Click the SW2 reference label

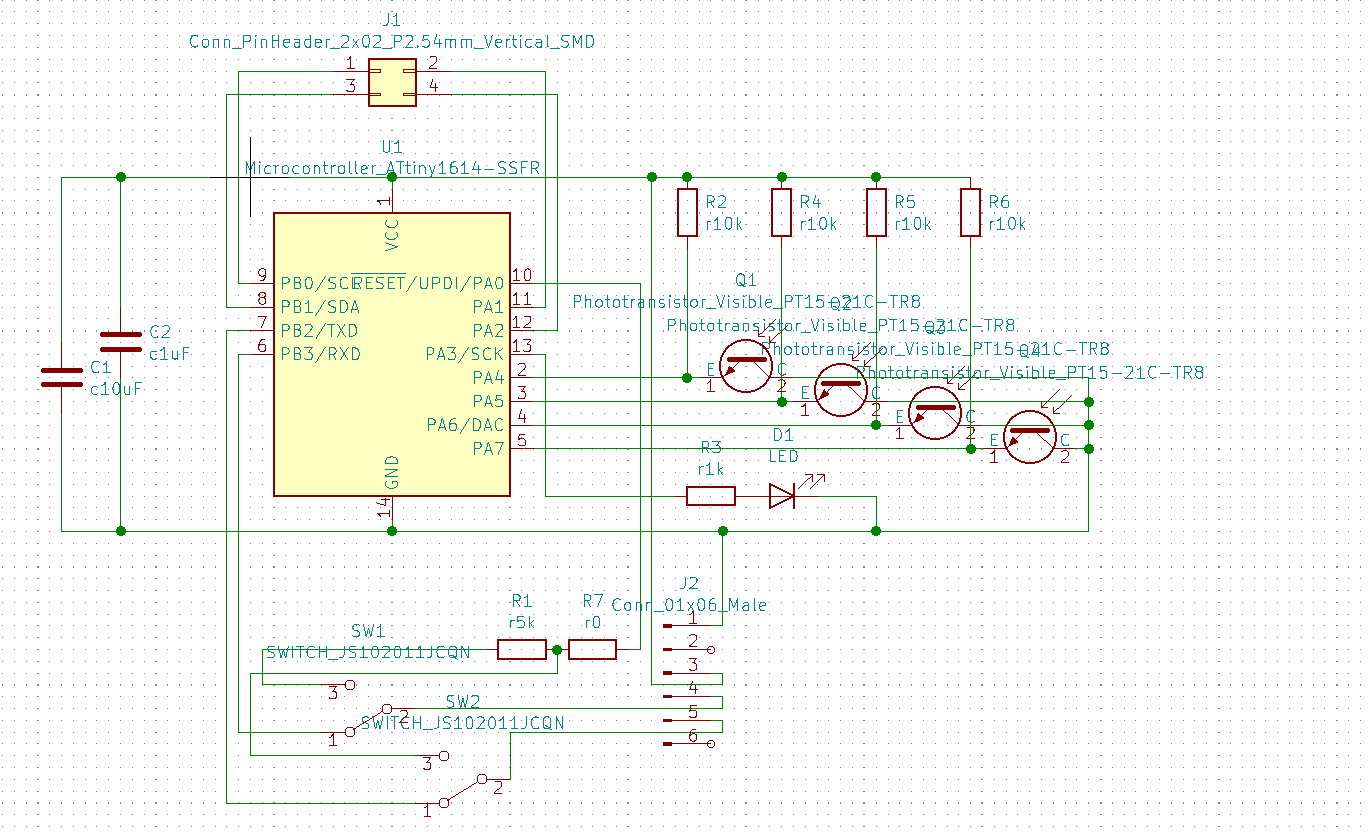tap(463, 701)
